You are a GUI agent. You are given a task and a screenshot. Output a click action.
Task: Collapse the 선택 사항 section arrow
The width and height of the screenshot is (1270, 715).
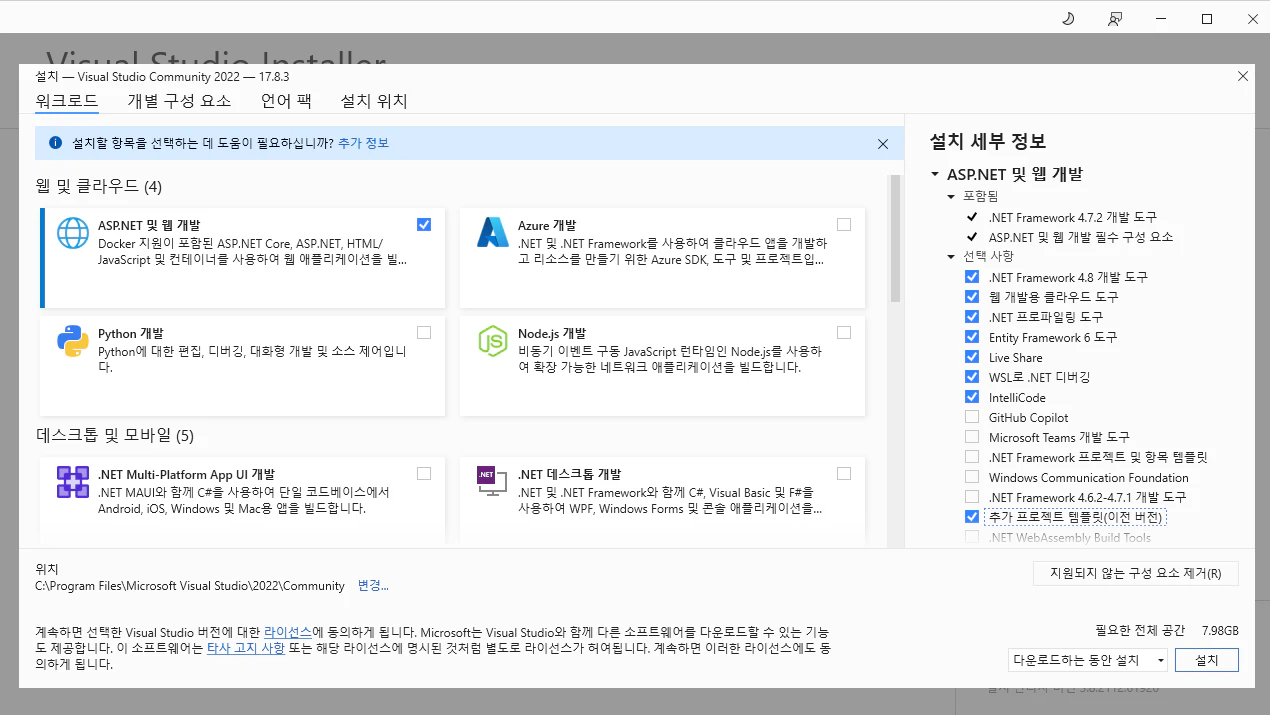(952, 257)
